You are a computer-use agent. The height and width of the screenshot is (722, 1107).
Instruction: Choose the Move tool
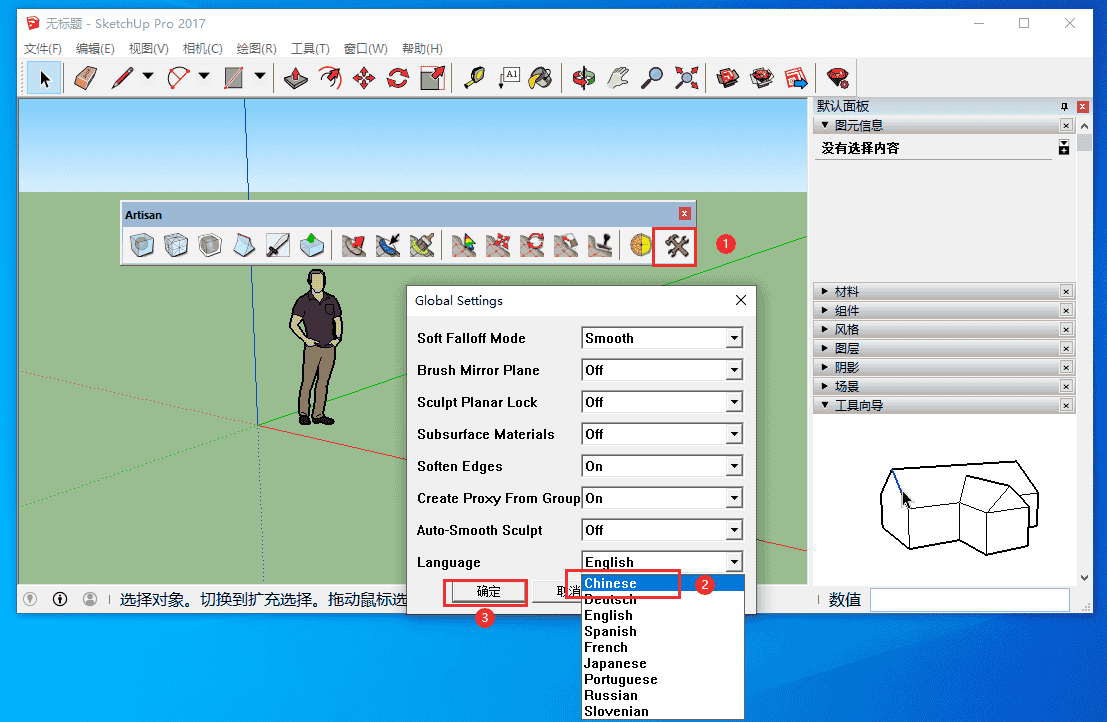coord(364,78)
